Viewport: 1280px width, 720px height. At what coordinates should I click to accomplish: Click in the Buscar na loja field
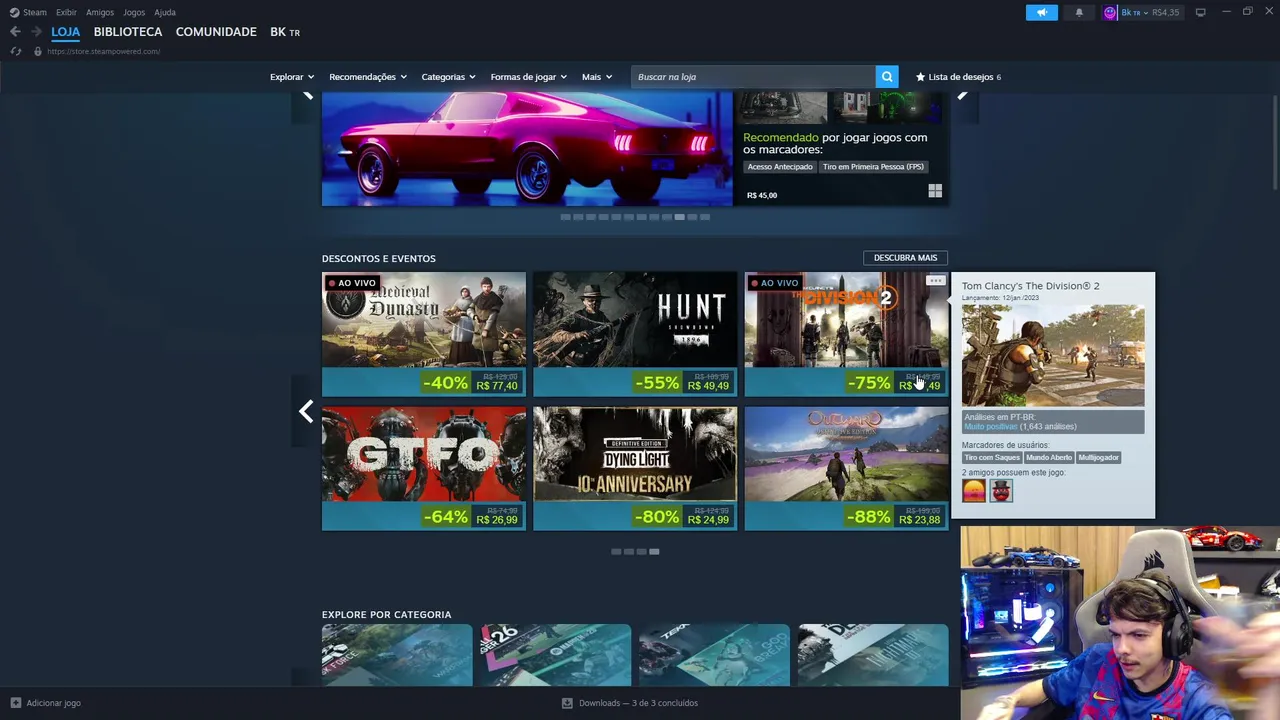point(753,77)
